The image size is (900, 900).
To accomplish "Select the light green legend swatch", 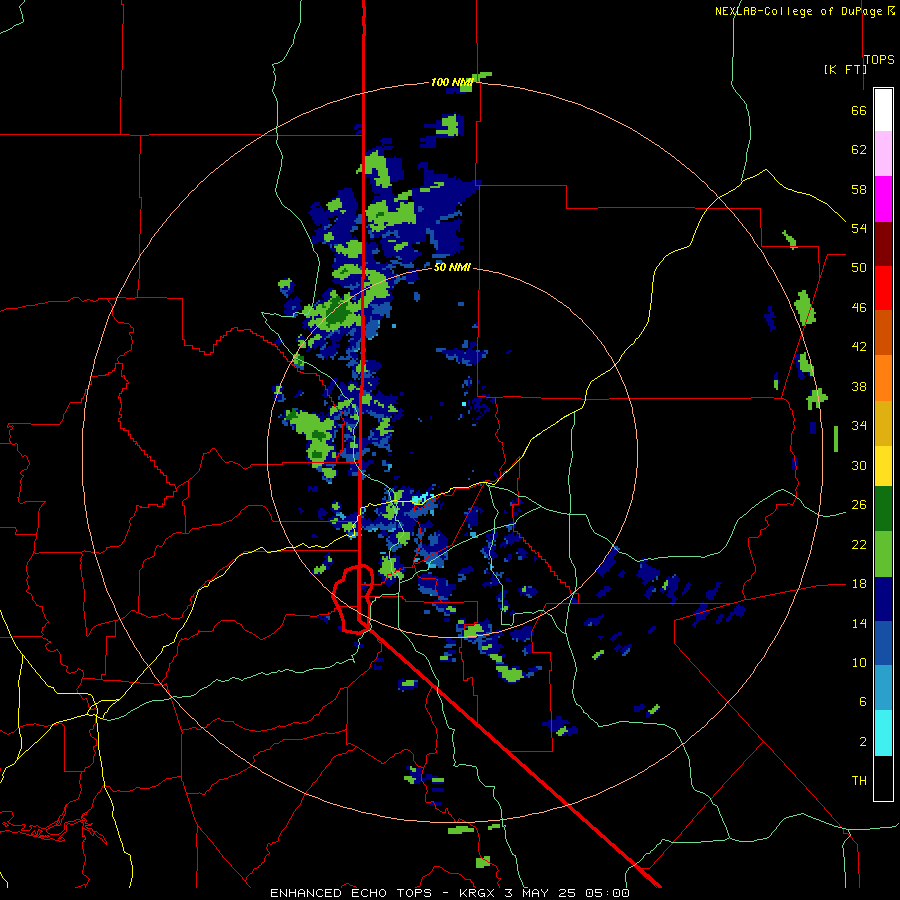I will click(x=883, y=554).
